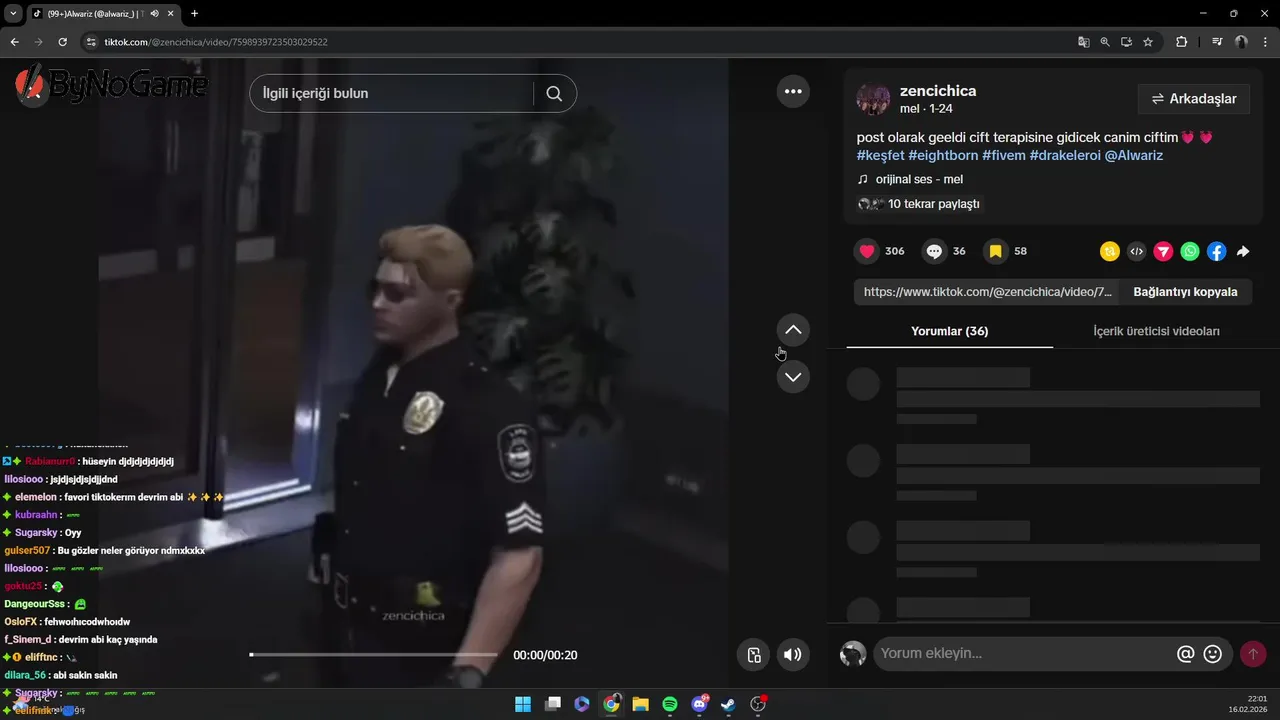Toggle the auto-scroll icon beside volume
The width and height of the screenshot is (1280, 720).
tap(754, 655)
